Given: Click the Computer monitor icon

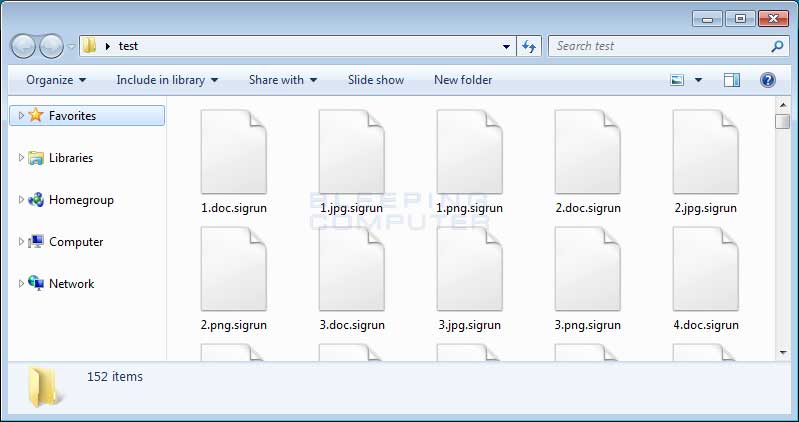Looking at the screenshot, I should [36, 242].
